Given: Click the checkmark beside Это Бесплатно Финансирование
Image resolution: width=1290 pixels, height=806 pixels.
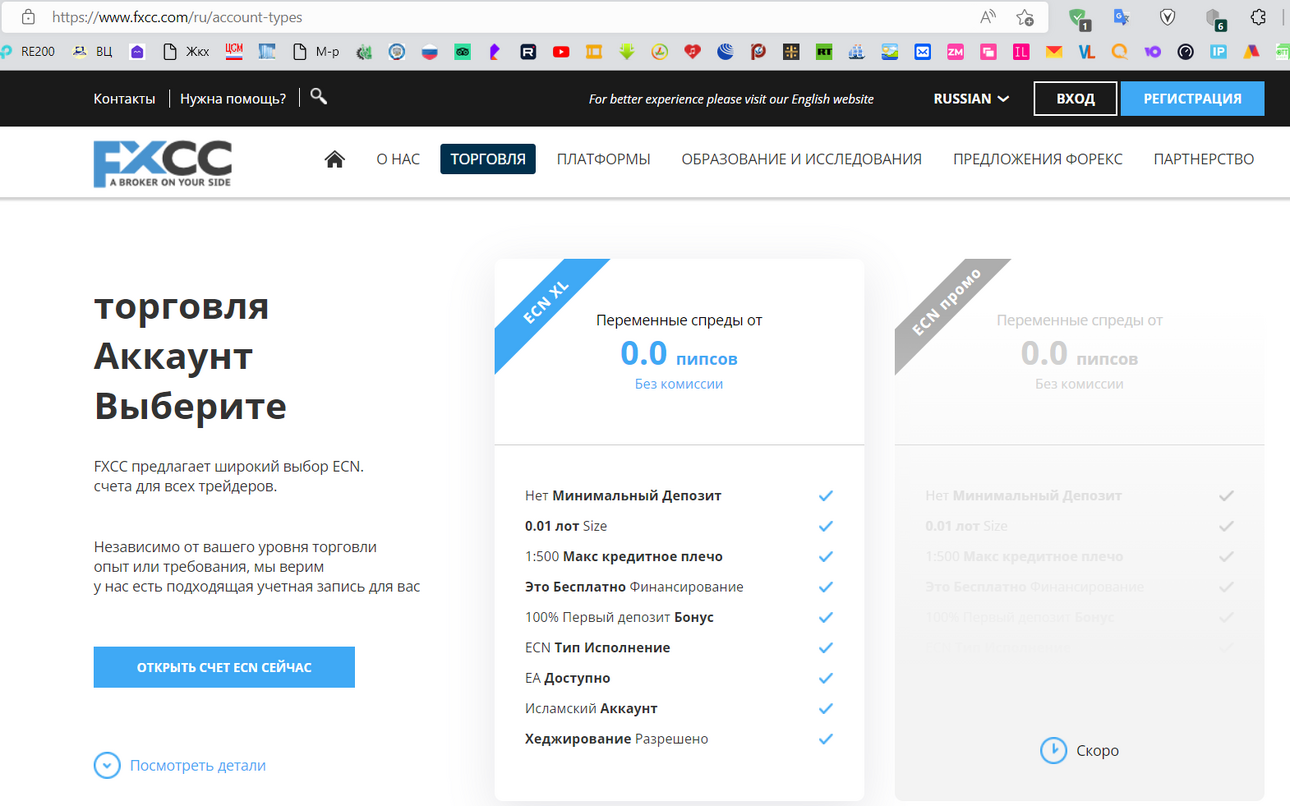Looking at the screenshot, I should click(x=825, y=587).
